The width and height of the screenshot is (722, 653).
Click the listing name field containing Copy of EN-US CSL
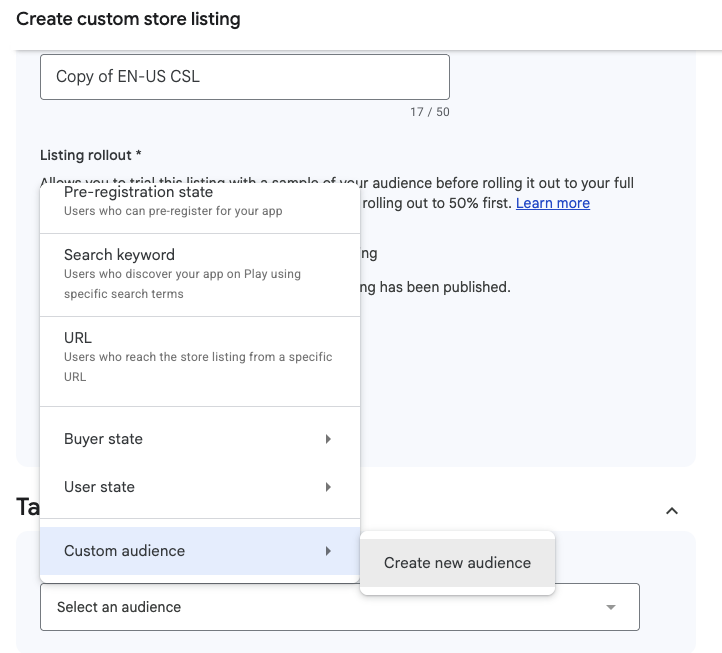pos(245,77)
